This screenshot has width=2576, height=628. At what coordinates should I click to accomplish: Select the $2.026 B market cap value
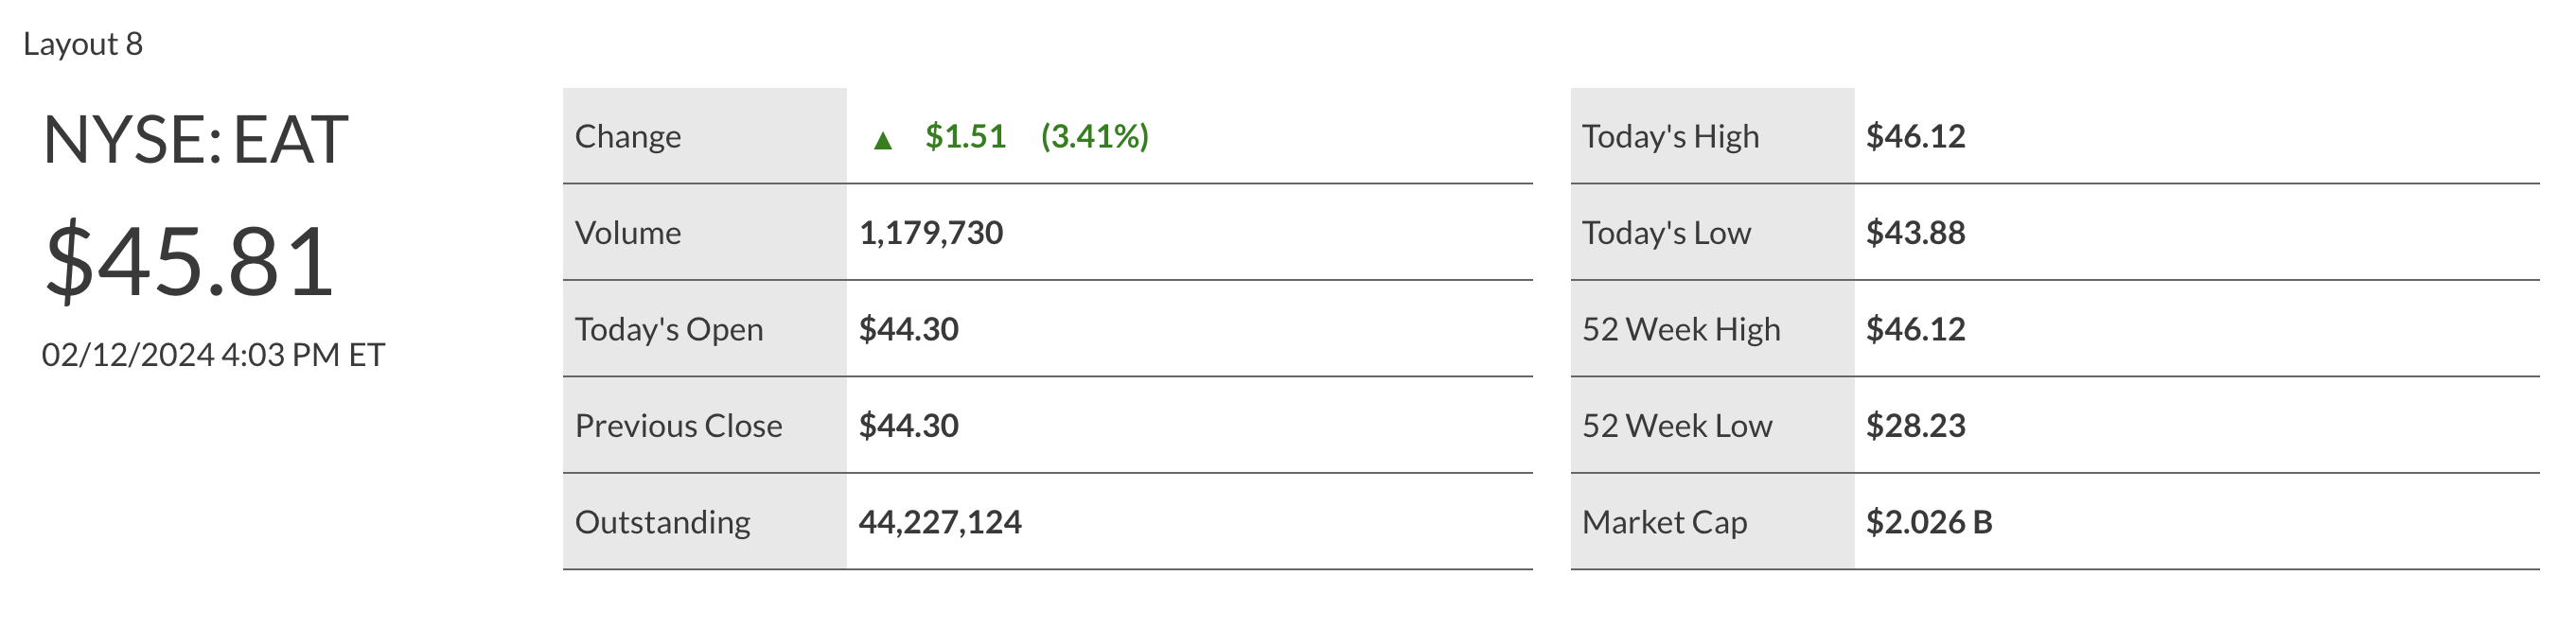pos(1929,522)
